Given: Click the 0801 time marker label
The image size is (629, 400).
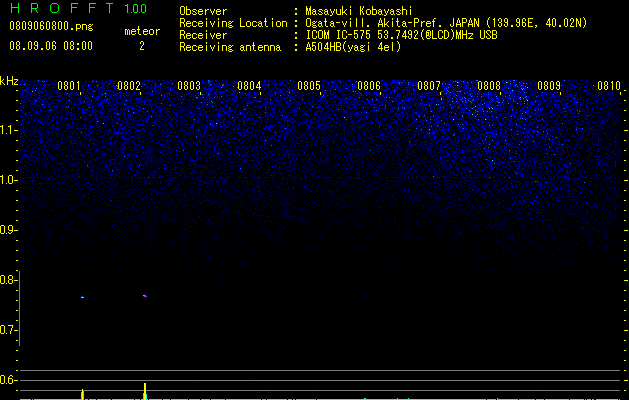Looking at the screenshot, I should (x=69, y=86).
